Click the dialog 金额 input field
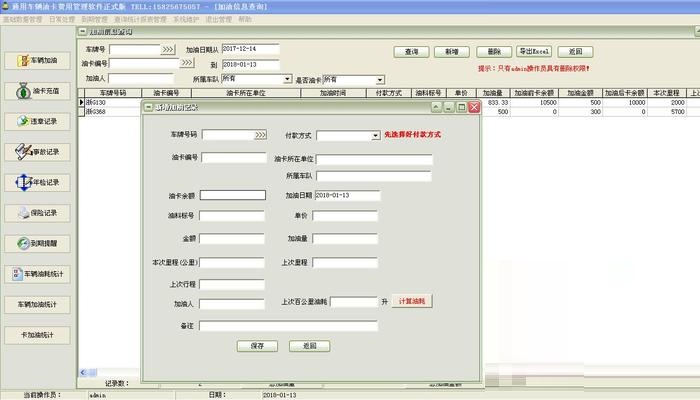Screen dimensions: 700x400 click(232, 239)
